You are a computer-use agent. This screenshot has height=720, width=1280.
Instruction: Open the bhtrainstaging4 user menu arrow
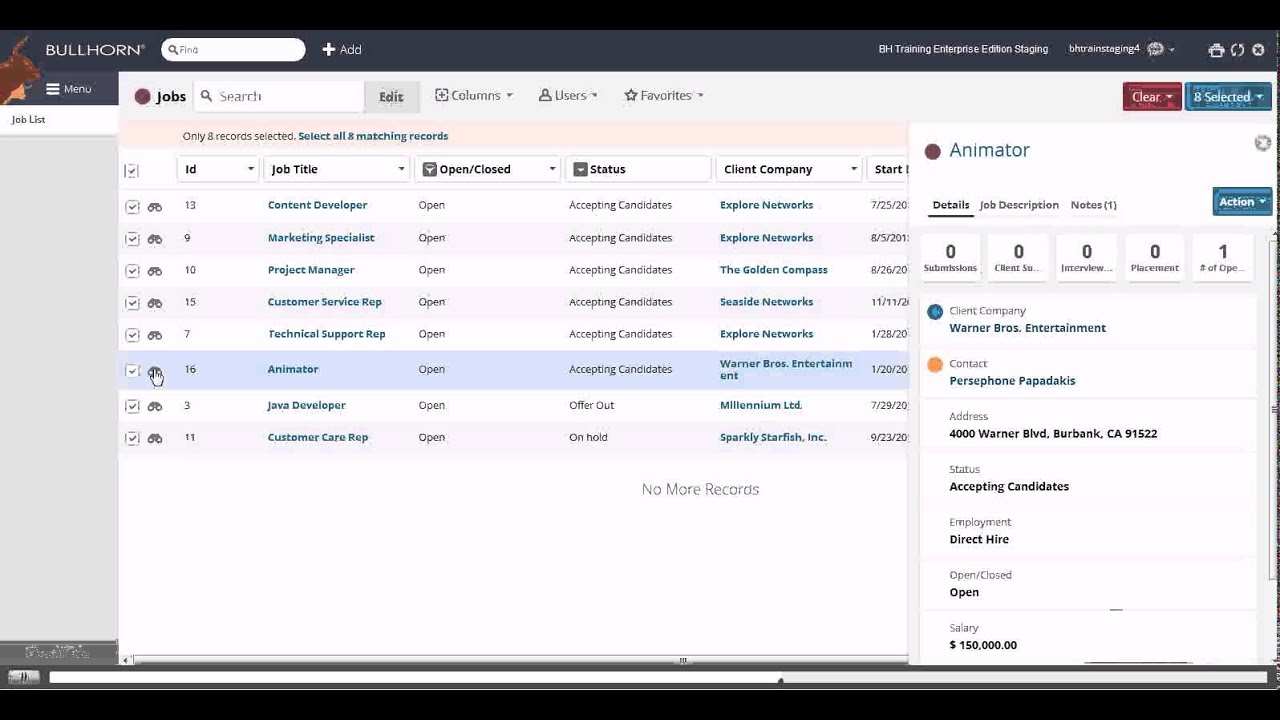[1172, 50]
